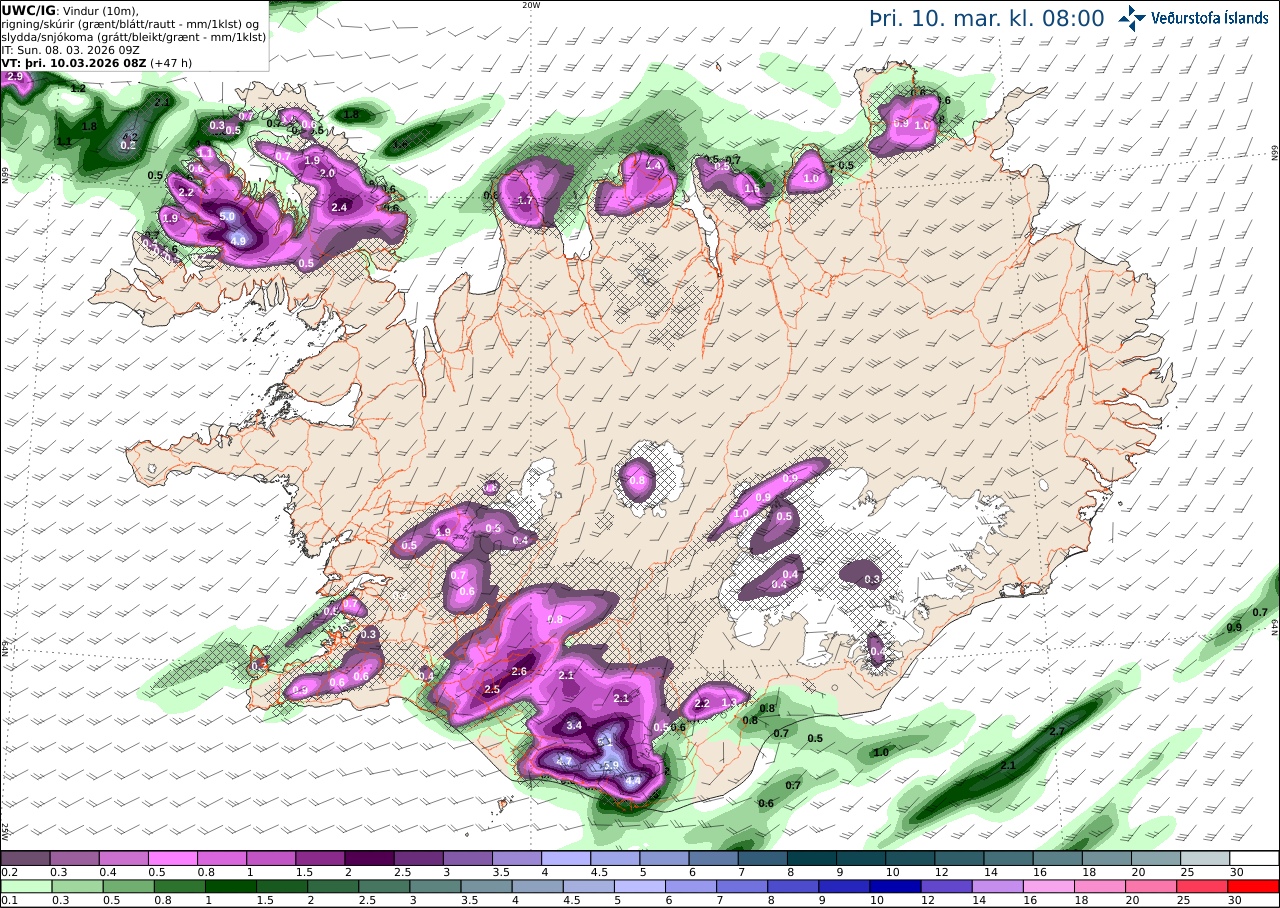This screenshot has width=1280, height=908.
Task: Click the '0.2' label in snow legend
Action: pos(10,872)
